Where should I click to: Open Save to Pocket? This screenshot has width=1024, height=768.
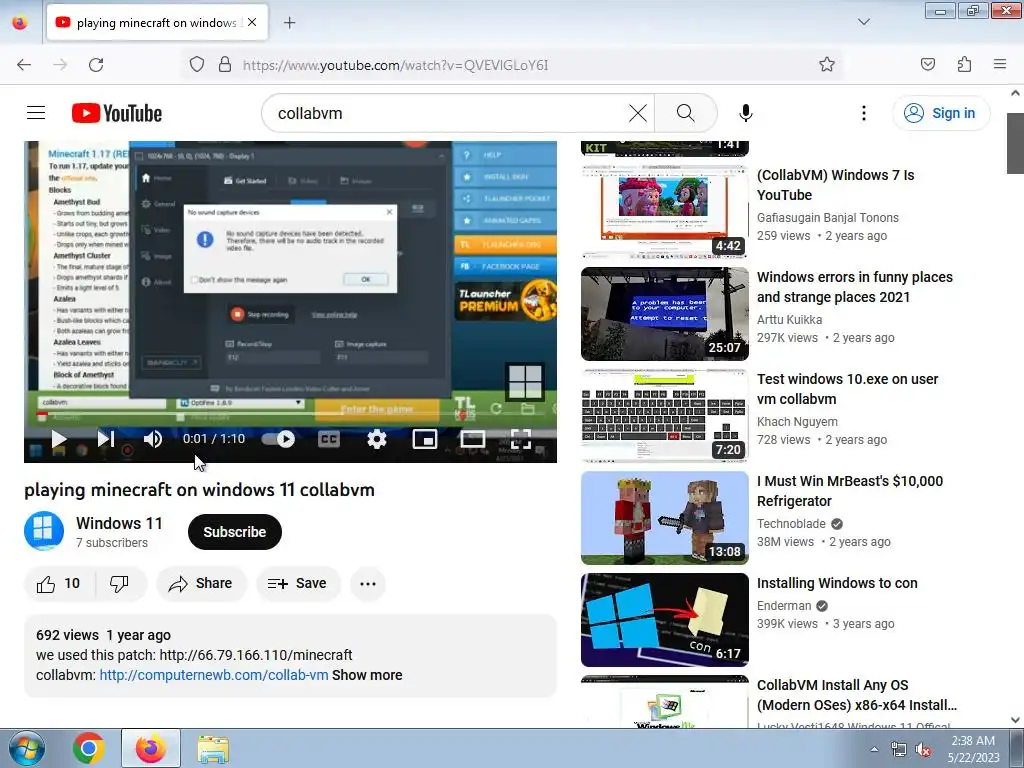click(x=927, y=64)
